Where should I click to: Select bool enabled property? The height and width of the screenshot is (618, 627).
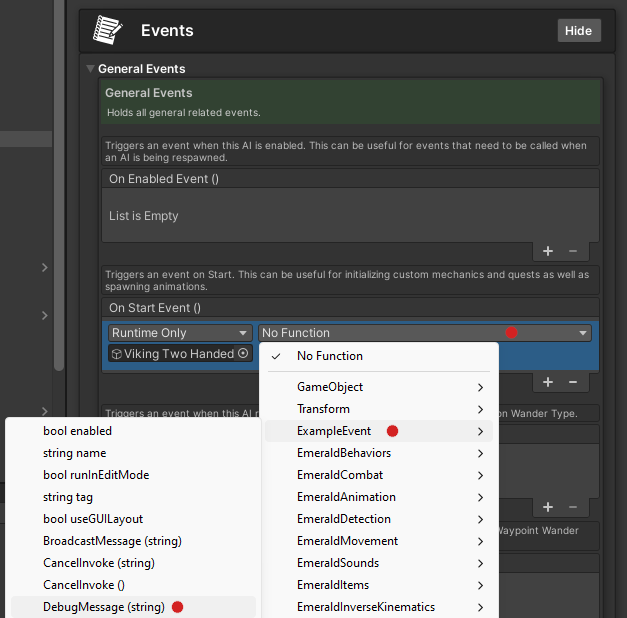coord(78,431)
